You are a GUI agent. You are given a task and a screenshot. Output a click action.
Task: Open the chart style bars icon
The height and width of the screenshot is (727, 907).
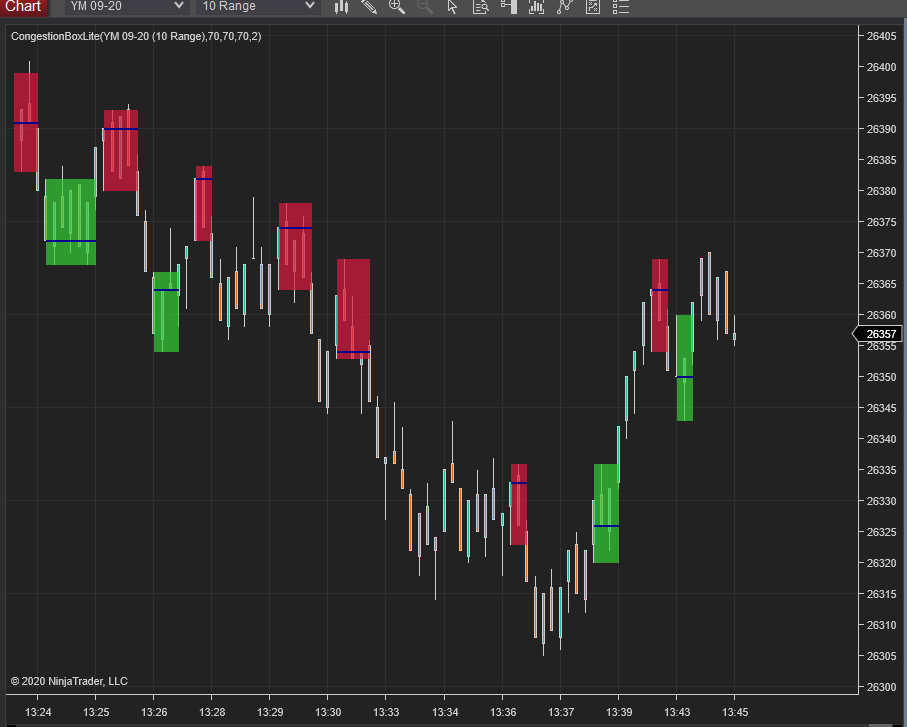point(341,7)
